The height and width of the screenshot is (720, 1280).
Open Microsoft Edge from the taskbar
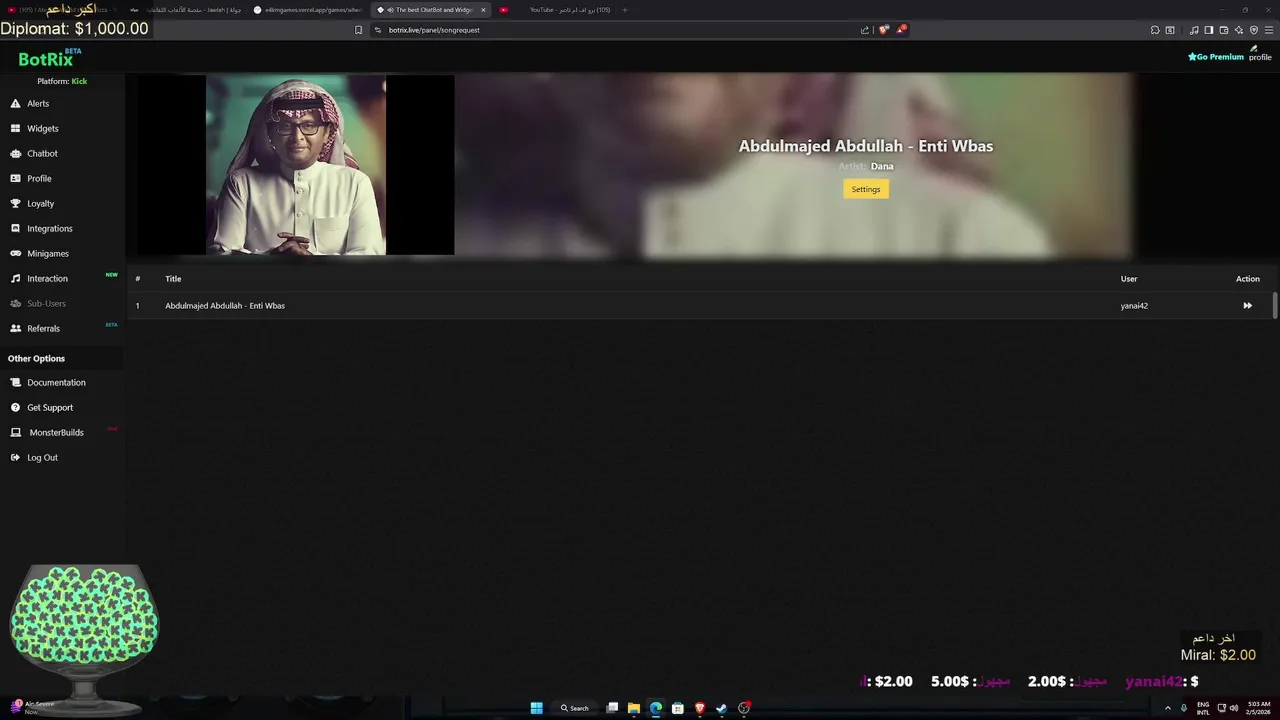[x=656, y=708]
